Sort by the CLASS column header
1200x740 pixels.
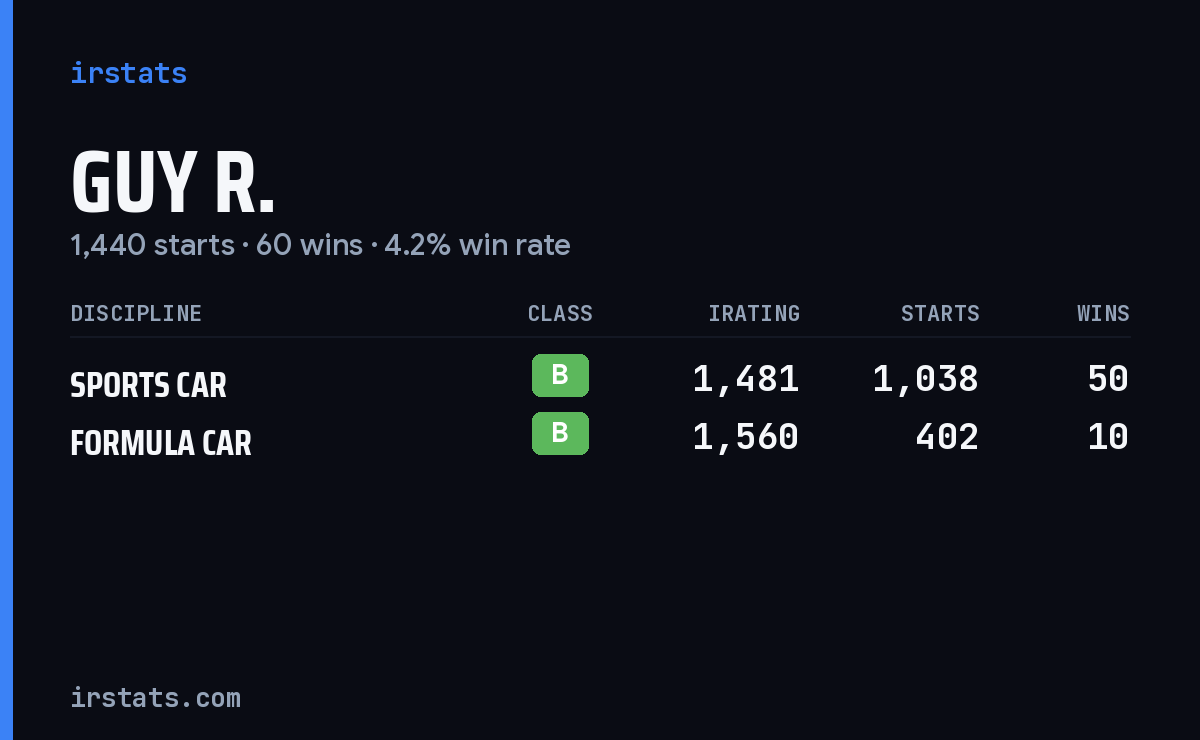pyautogui.click(x=560, y=313)
